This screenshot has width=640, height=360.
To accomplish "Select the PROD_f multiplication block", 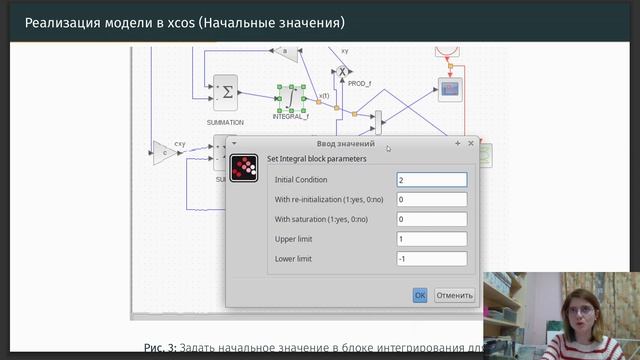I will pyautogui.click(x=342, y=72).
